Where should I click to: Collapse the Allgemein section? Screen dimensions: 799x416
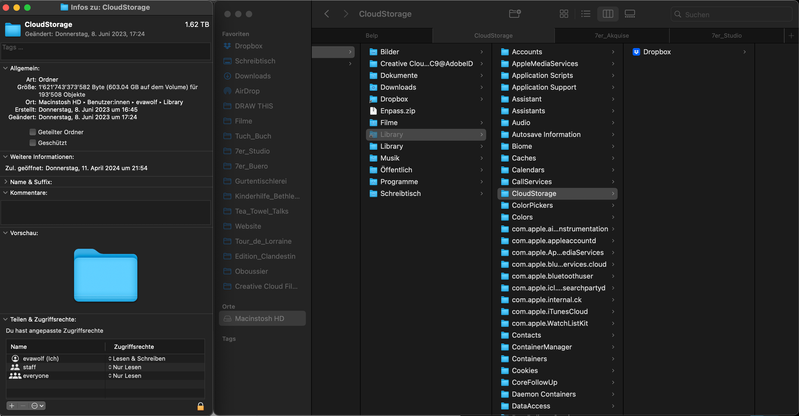(4, 69)
